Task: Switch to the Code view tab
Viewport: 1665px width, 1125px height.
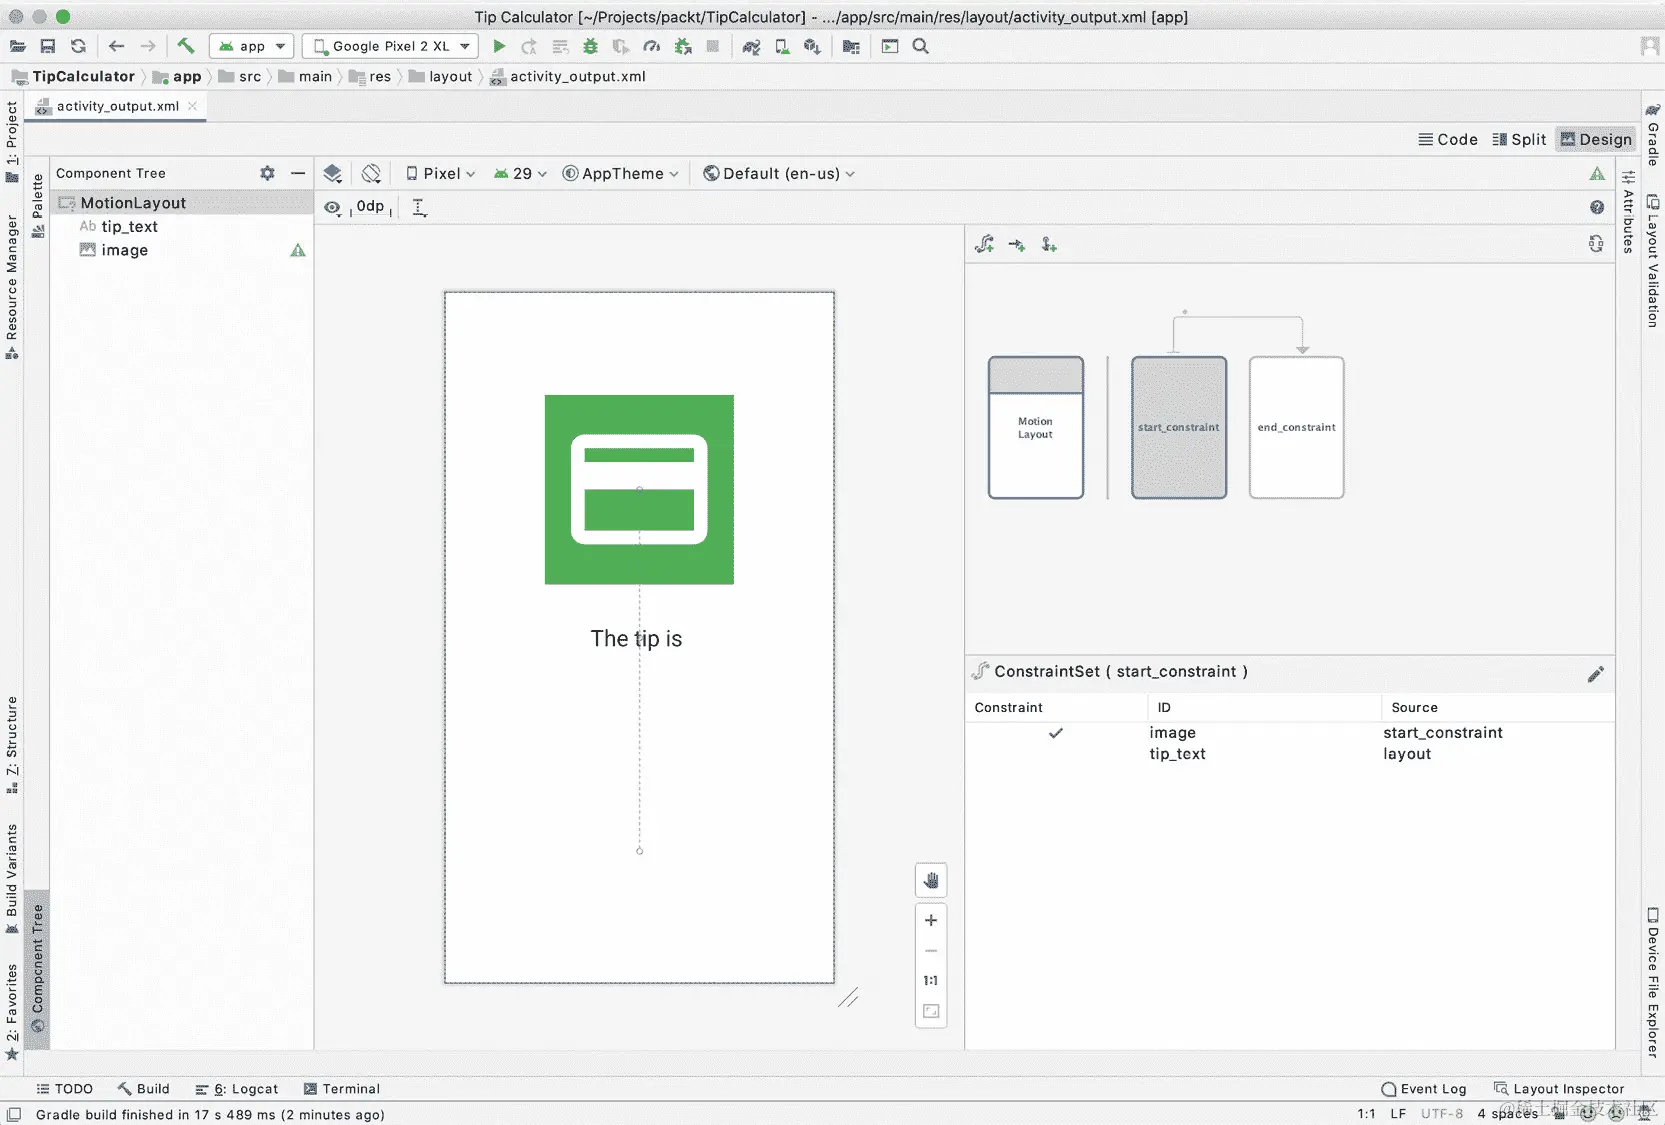Action: (x=1448, y=139)
